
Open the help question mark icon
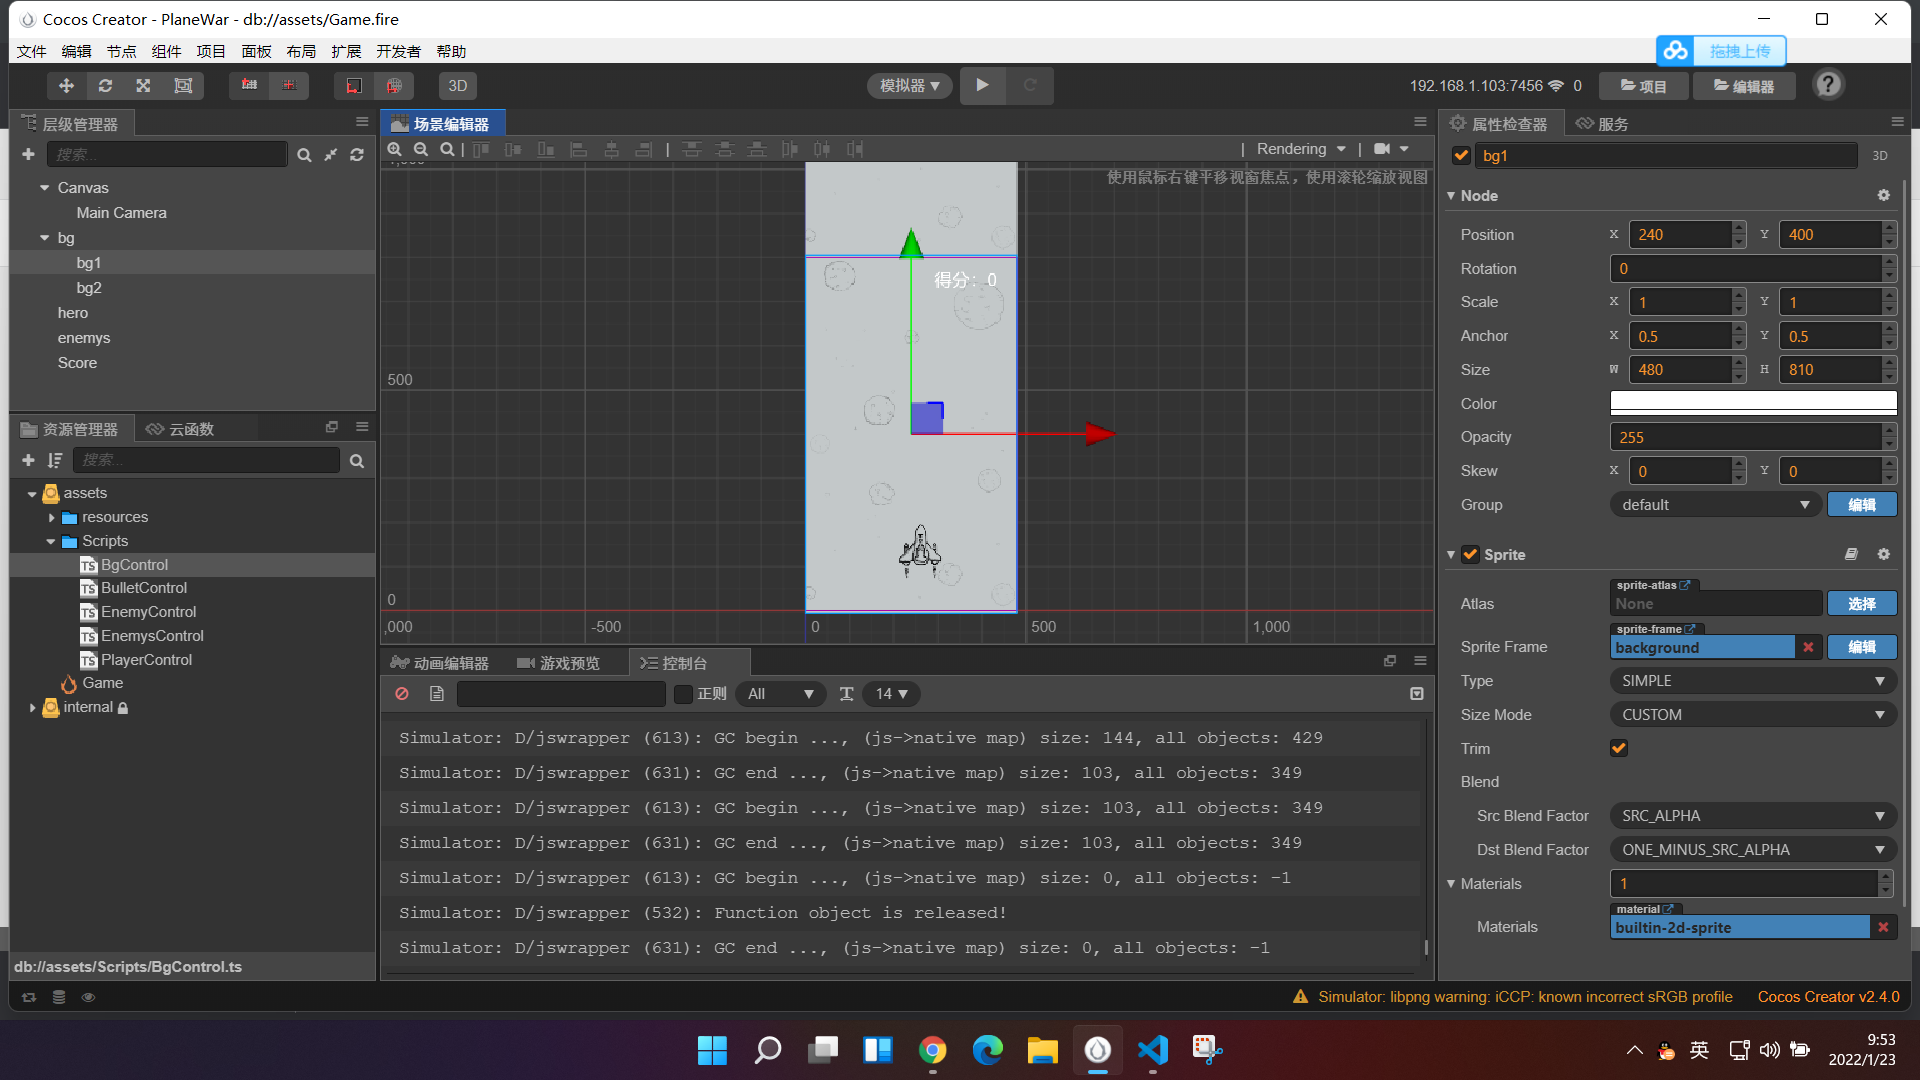pos(1828,85)
